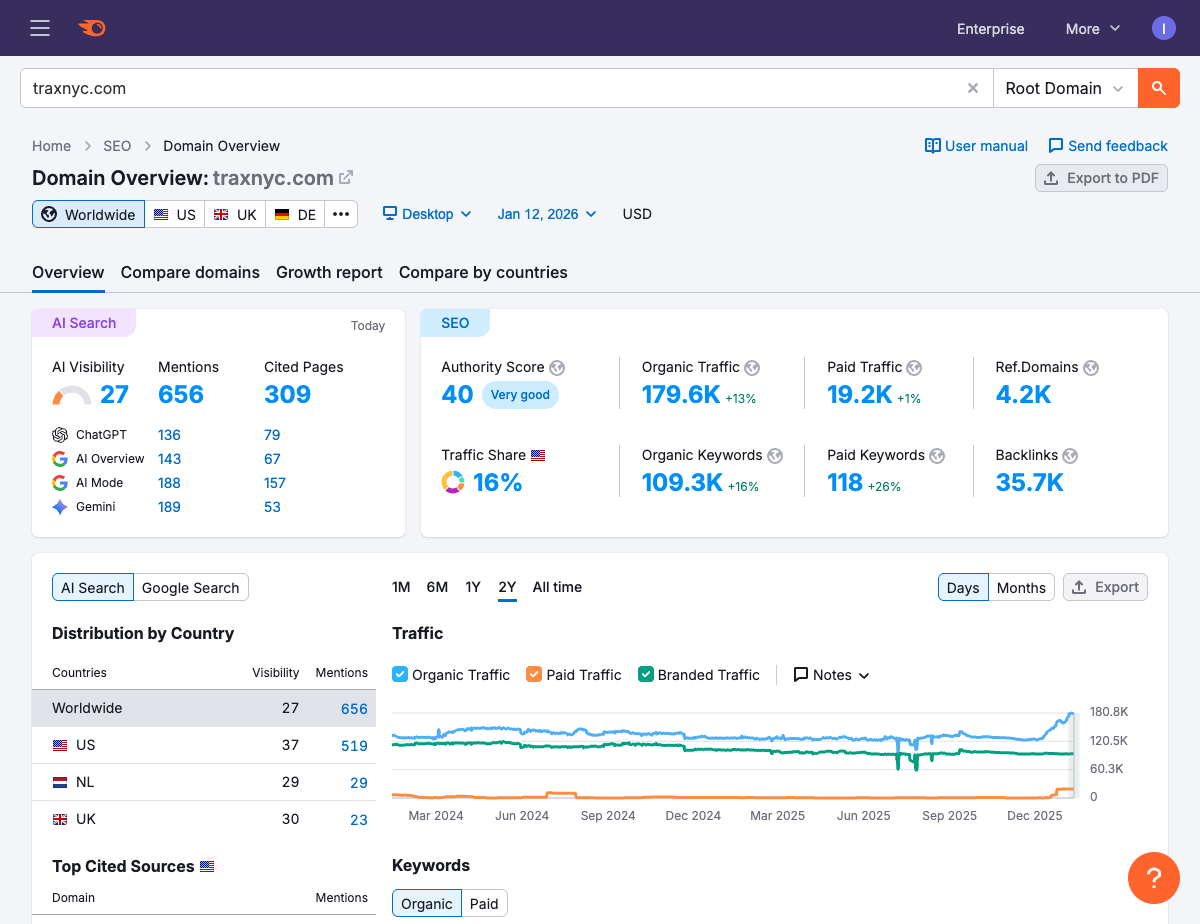Image resolution: width=1200 pixels, height=924 pixels.
Task: Uncheck the Branded Traffic checkbox
Action: pyautogui.click(x=646, y=675)
